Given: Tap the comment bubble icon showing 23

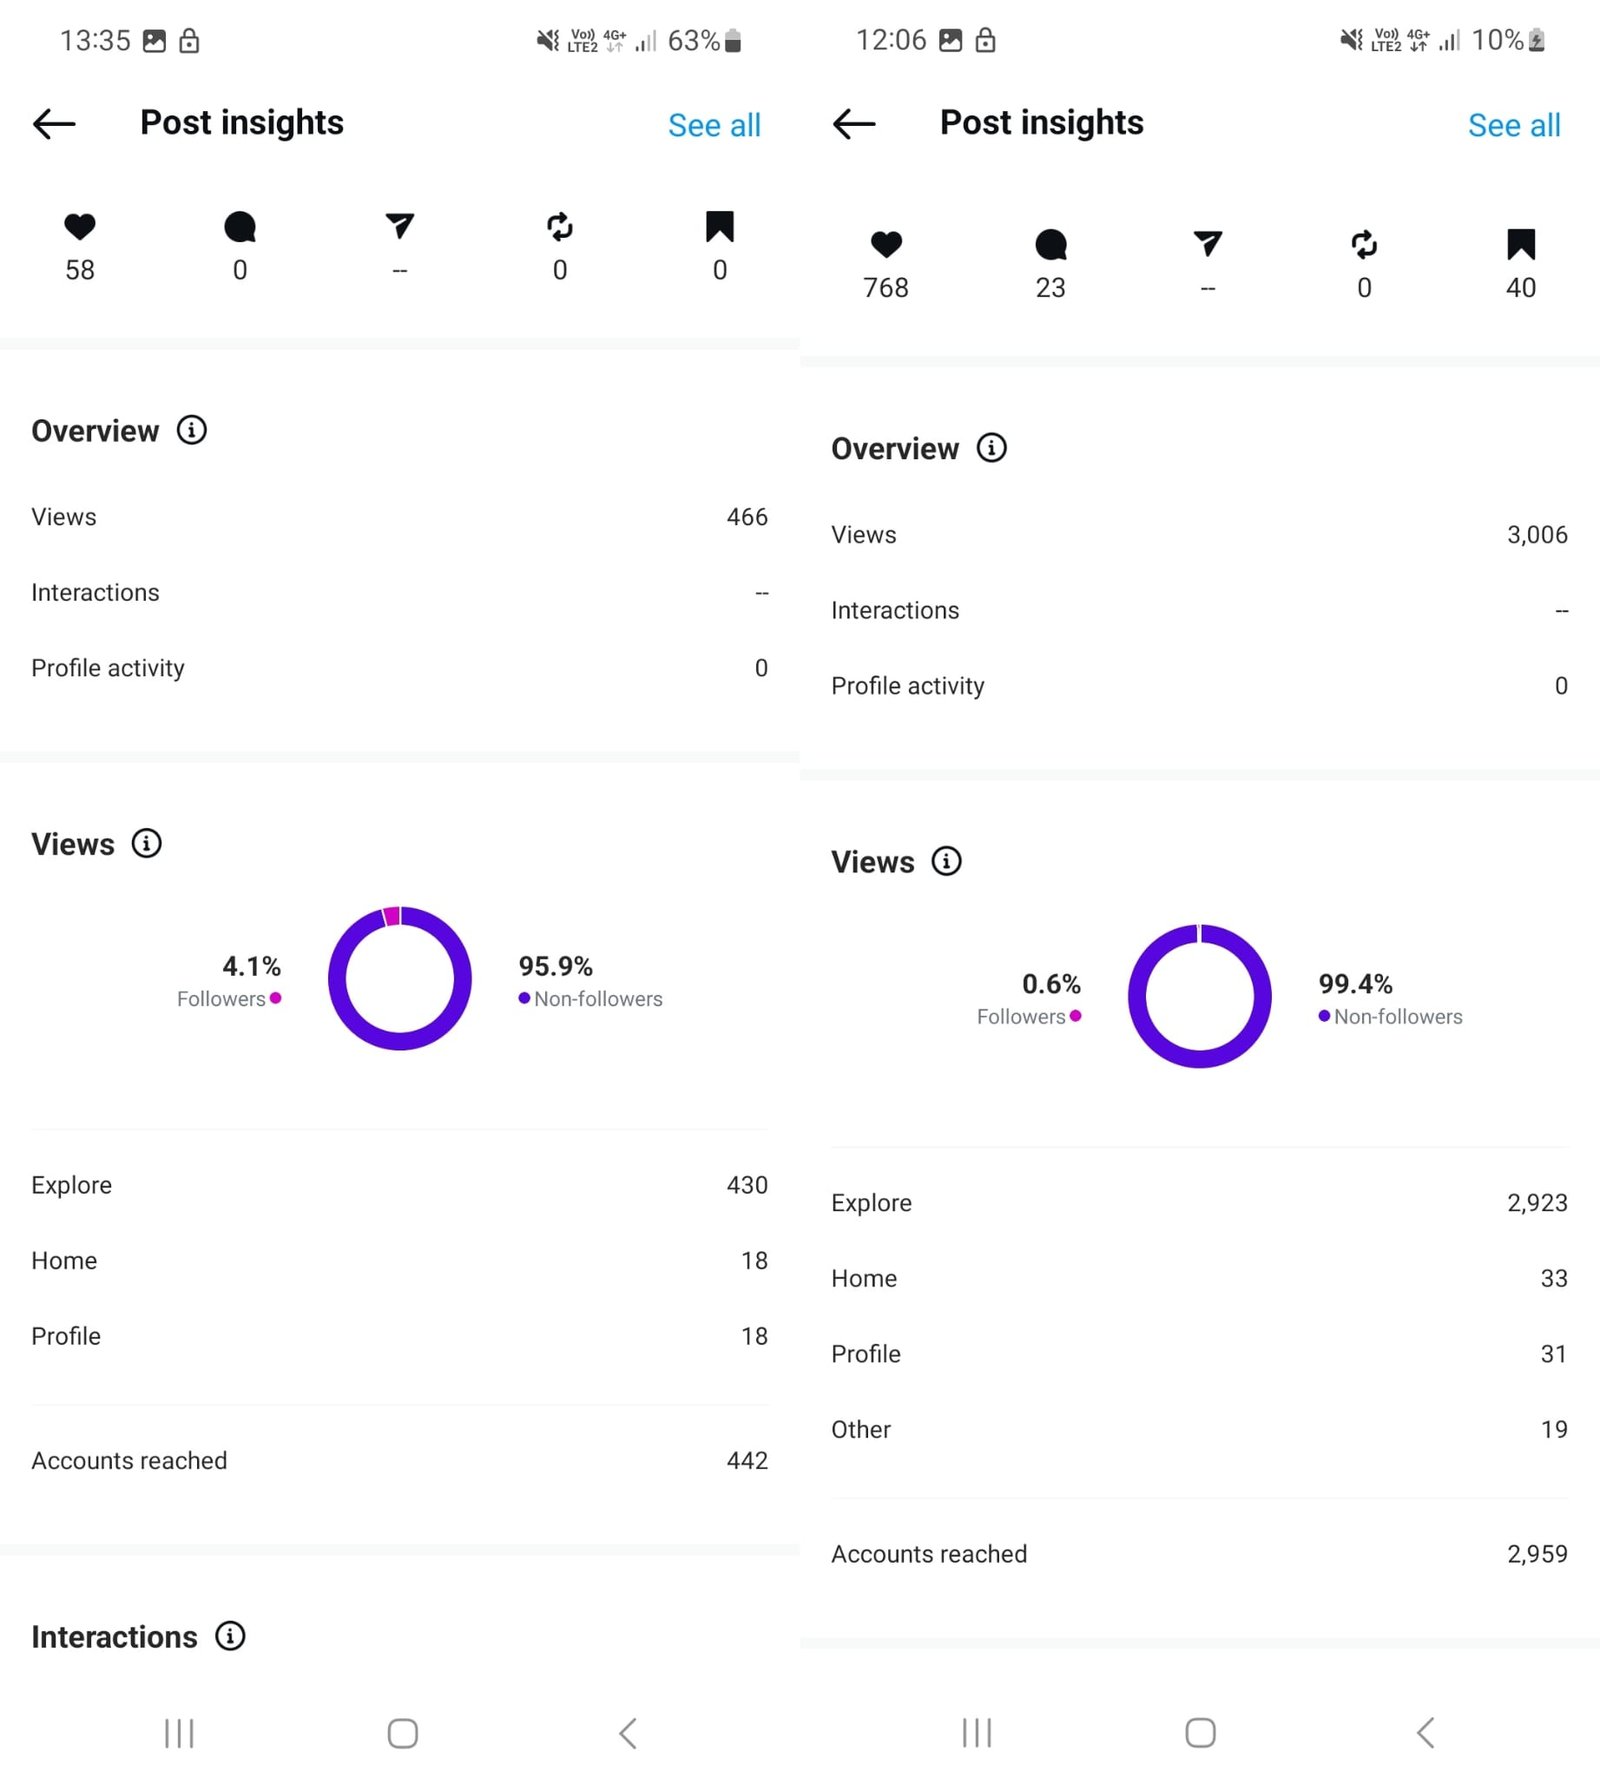Looking at the screenshot, I should tap(1050, 244).
